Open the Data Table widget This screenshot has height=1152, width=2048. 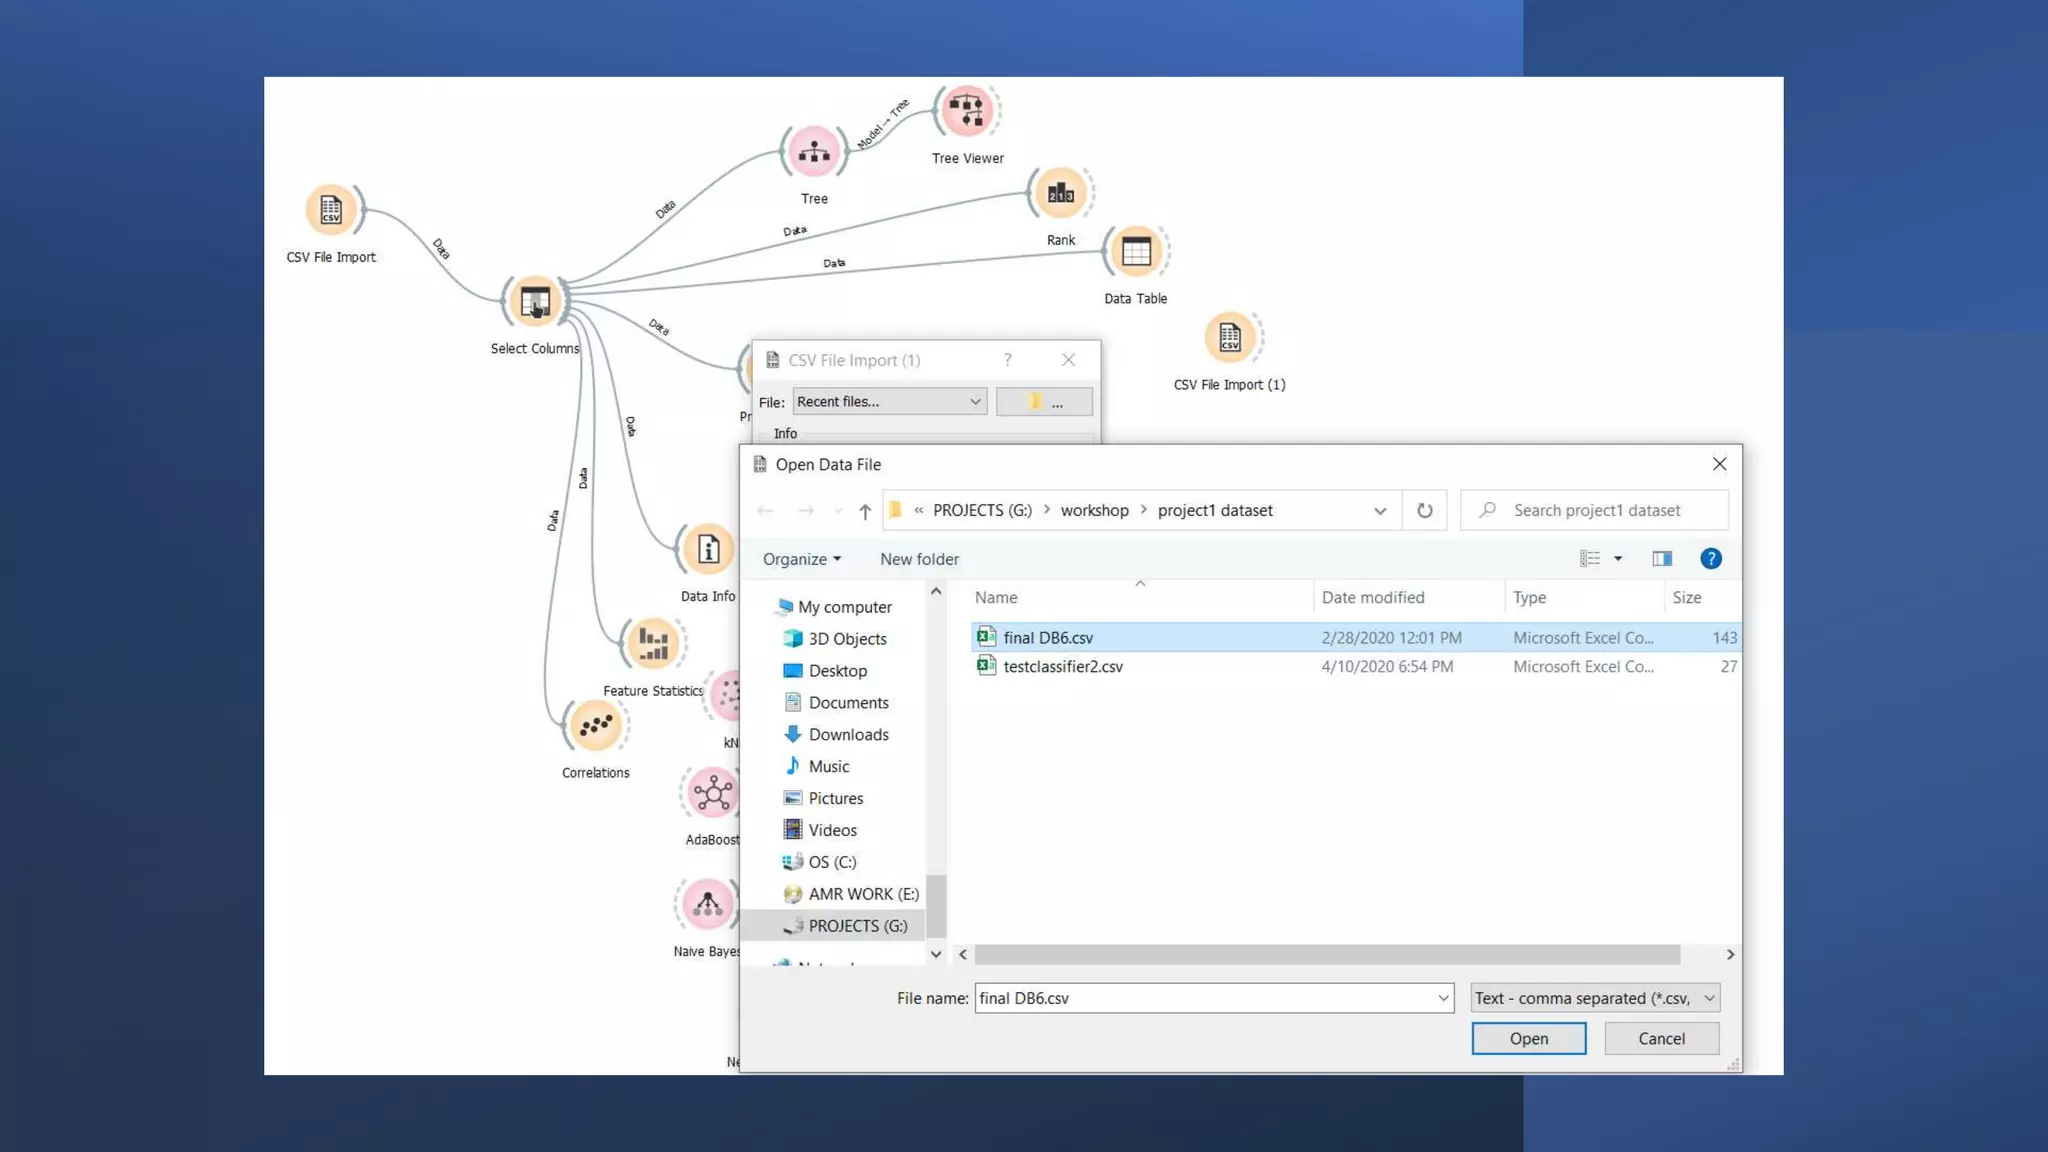(1135, 252)
